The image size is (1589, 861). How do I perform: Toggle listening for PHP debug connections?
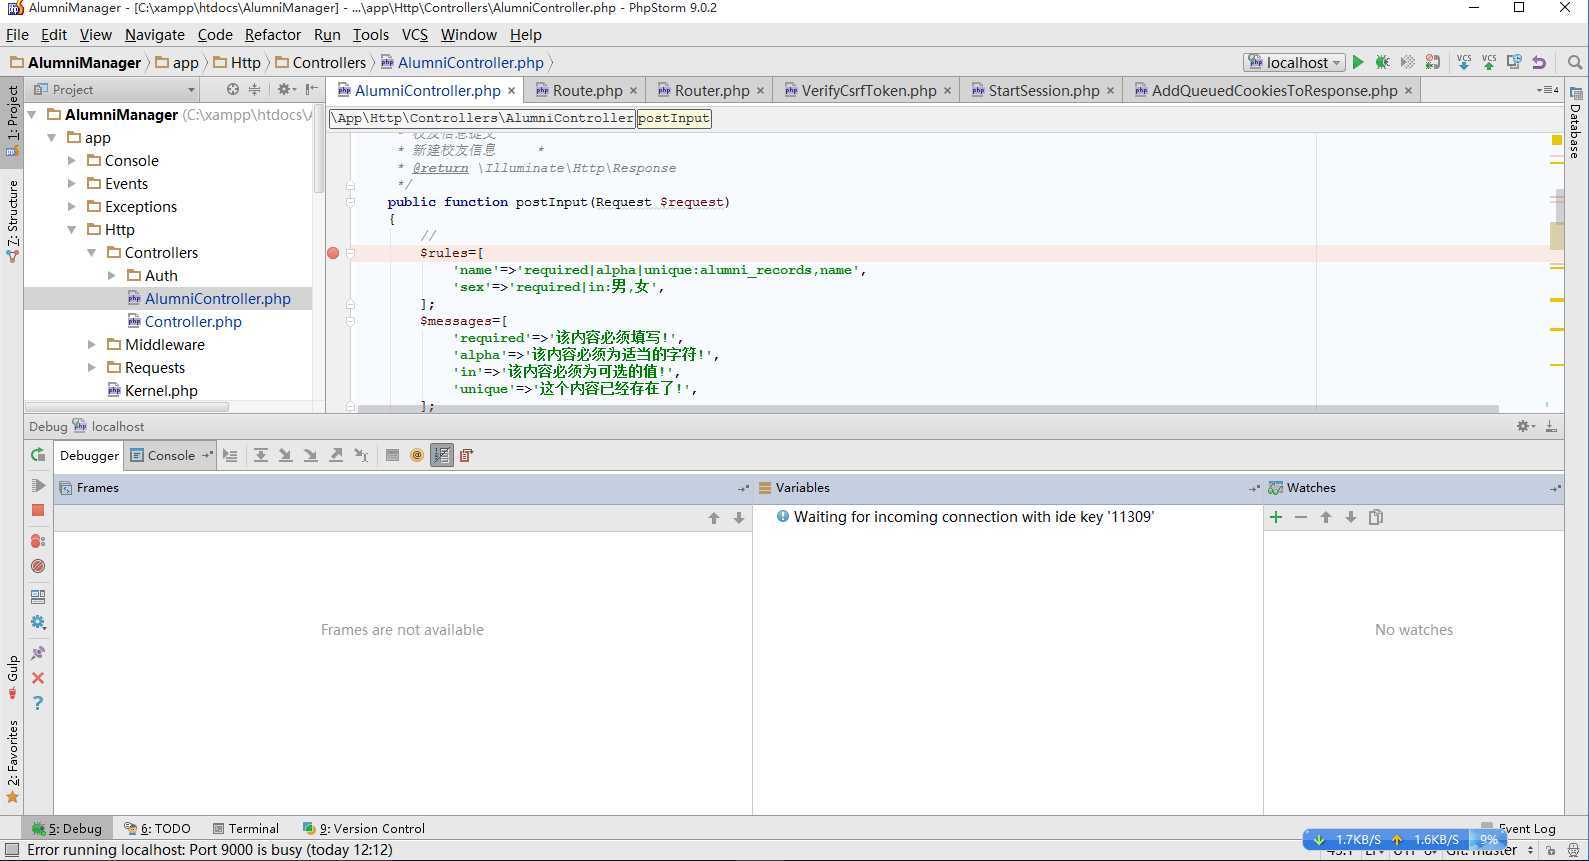tap(1432, 62)
